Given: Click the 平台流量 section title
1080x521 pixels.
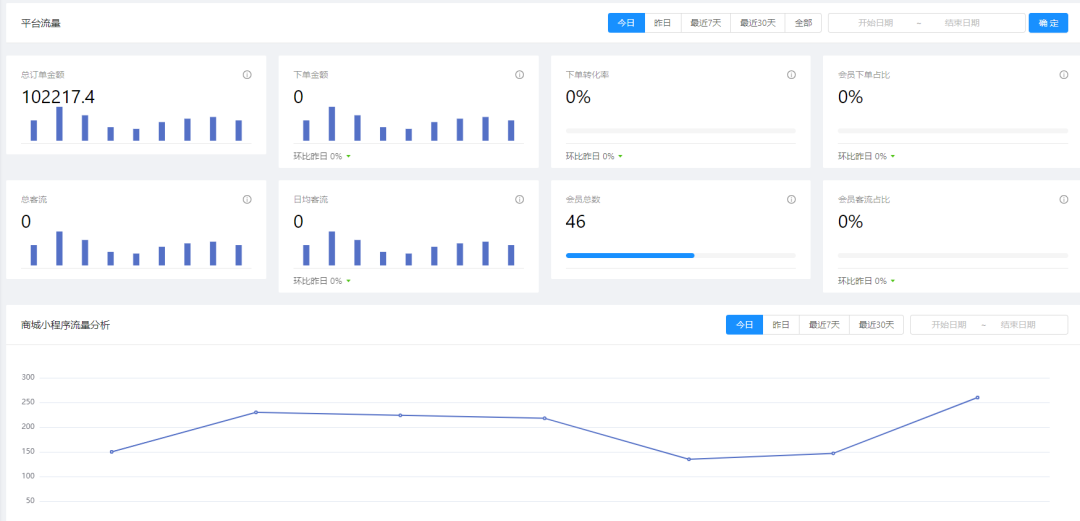Looking at the screenshot, I should coord(41,23).
